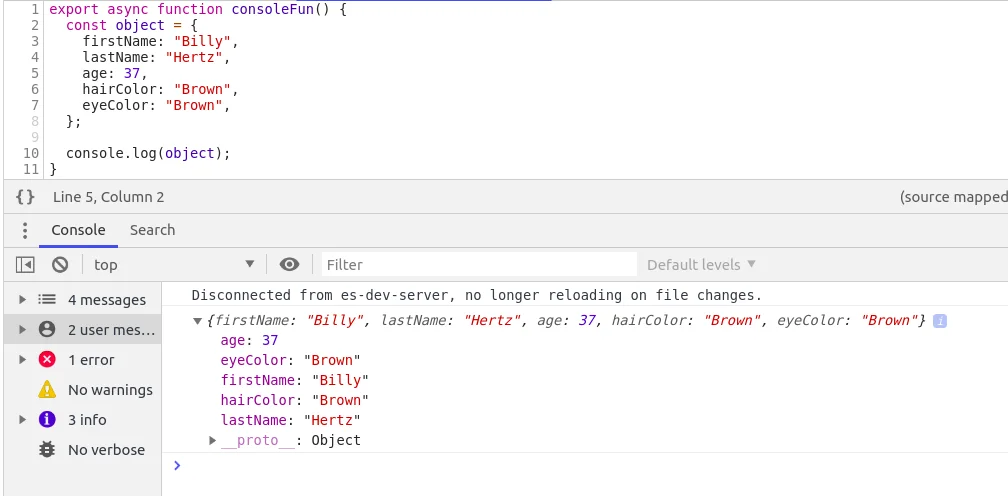Click the verbose bug icon

(x=46, y=450)
